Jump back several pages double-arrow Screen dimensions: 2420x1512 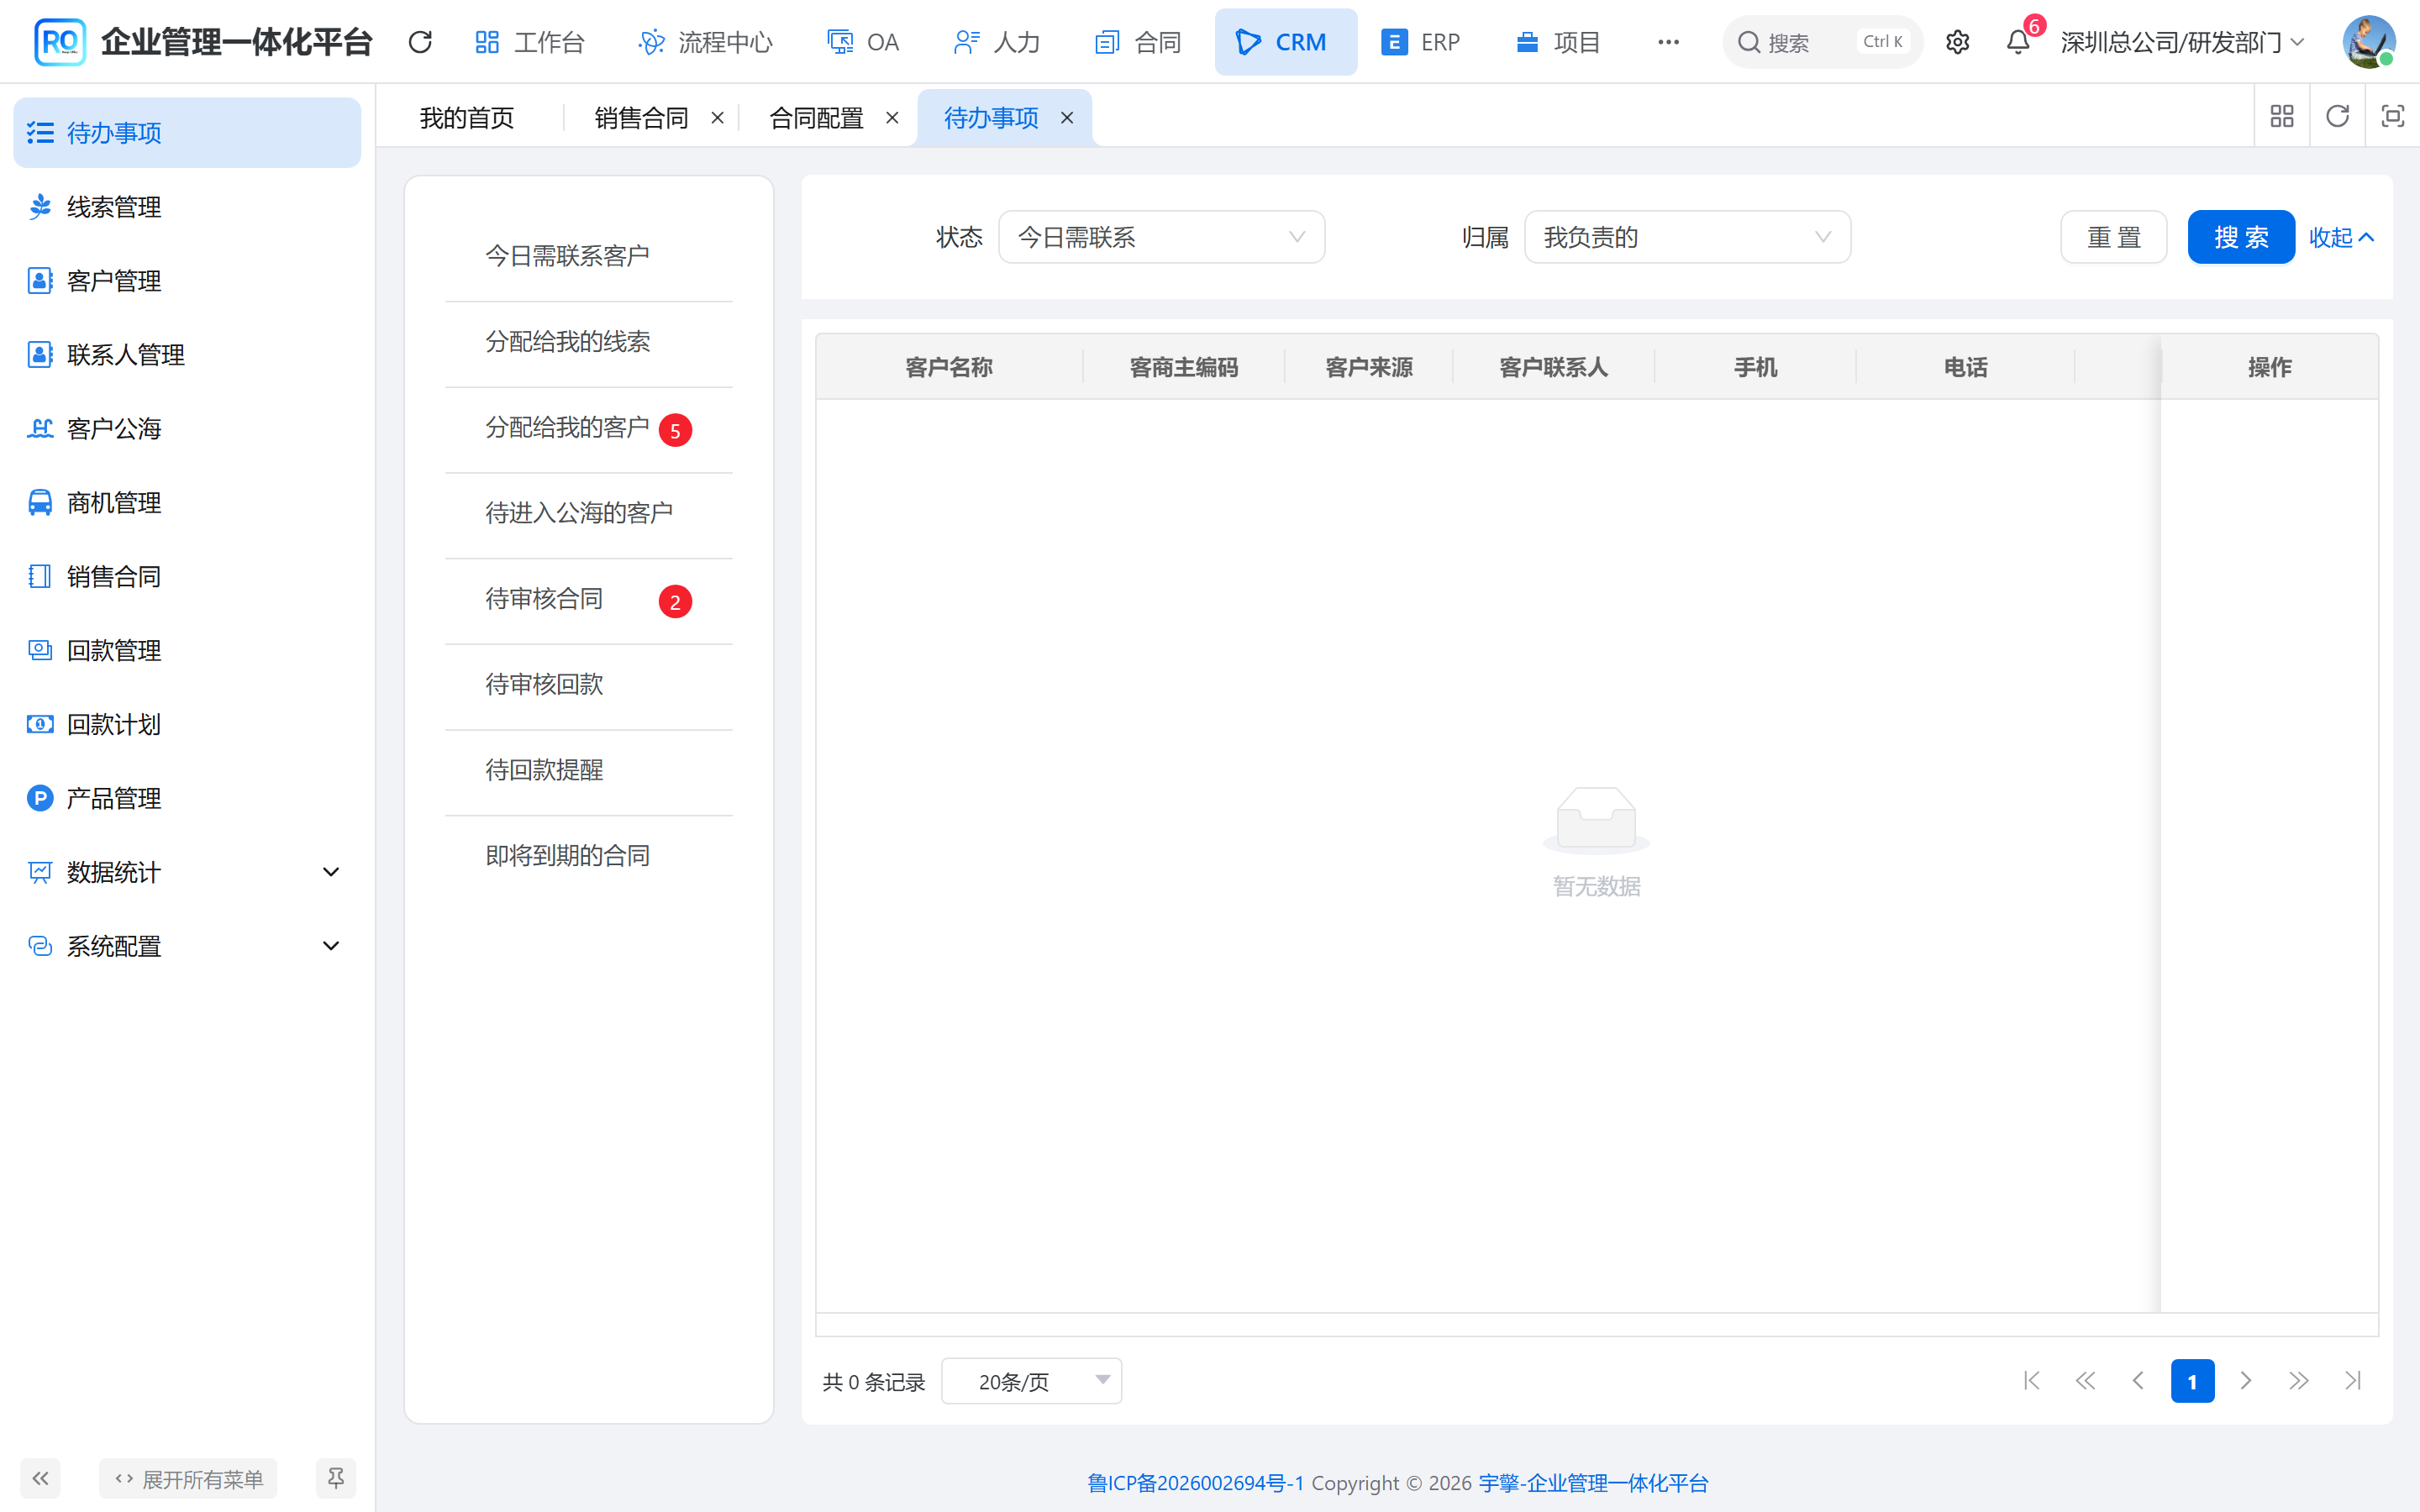pos(2085,1381)
